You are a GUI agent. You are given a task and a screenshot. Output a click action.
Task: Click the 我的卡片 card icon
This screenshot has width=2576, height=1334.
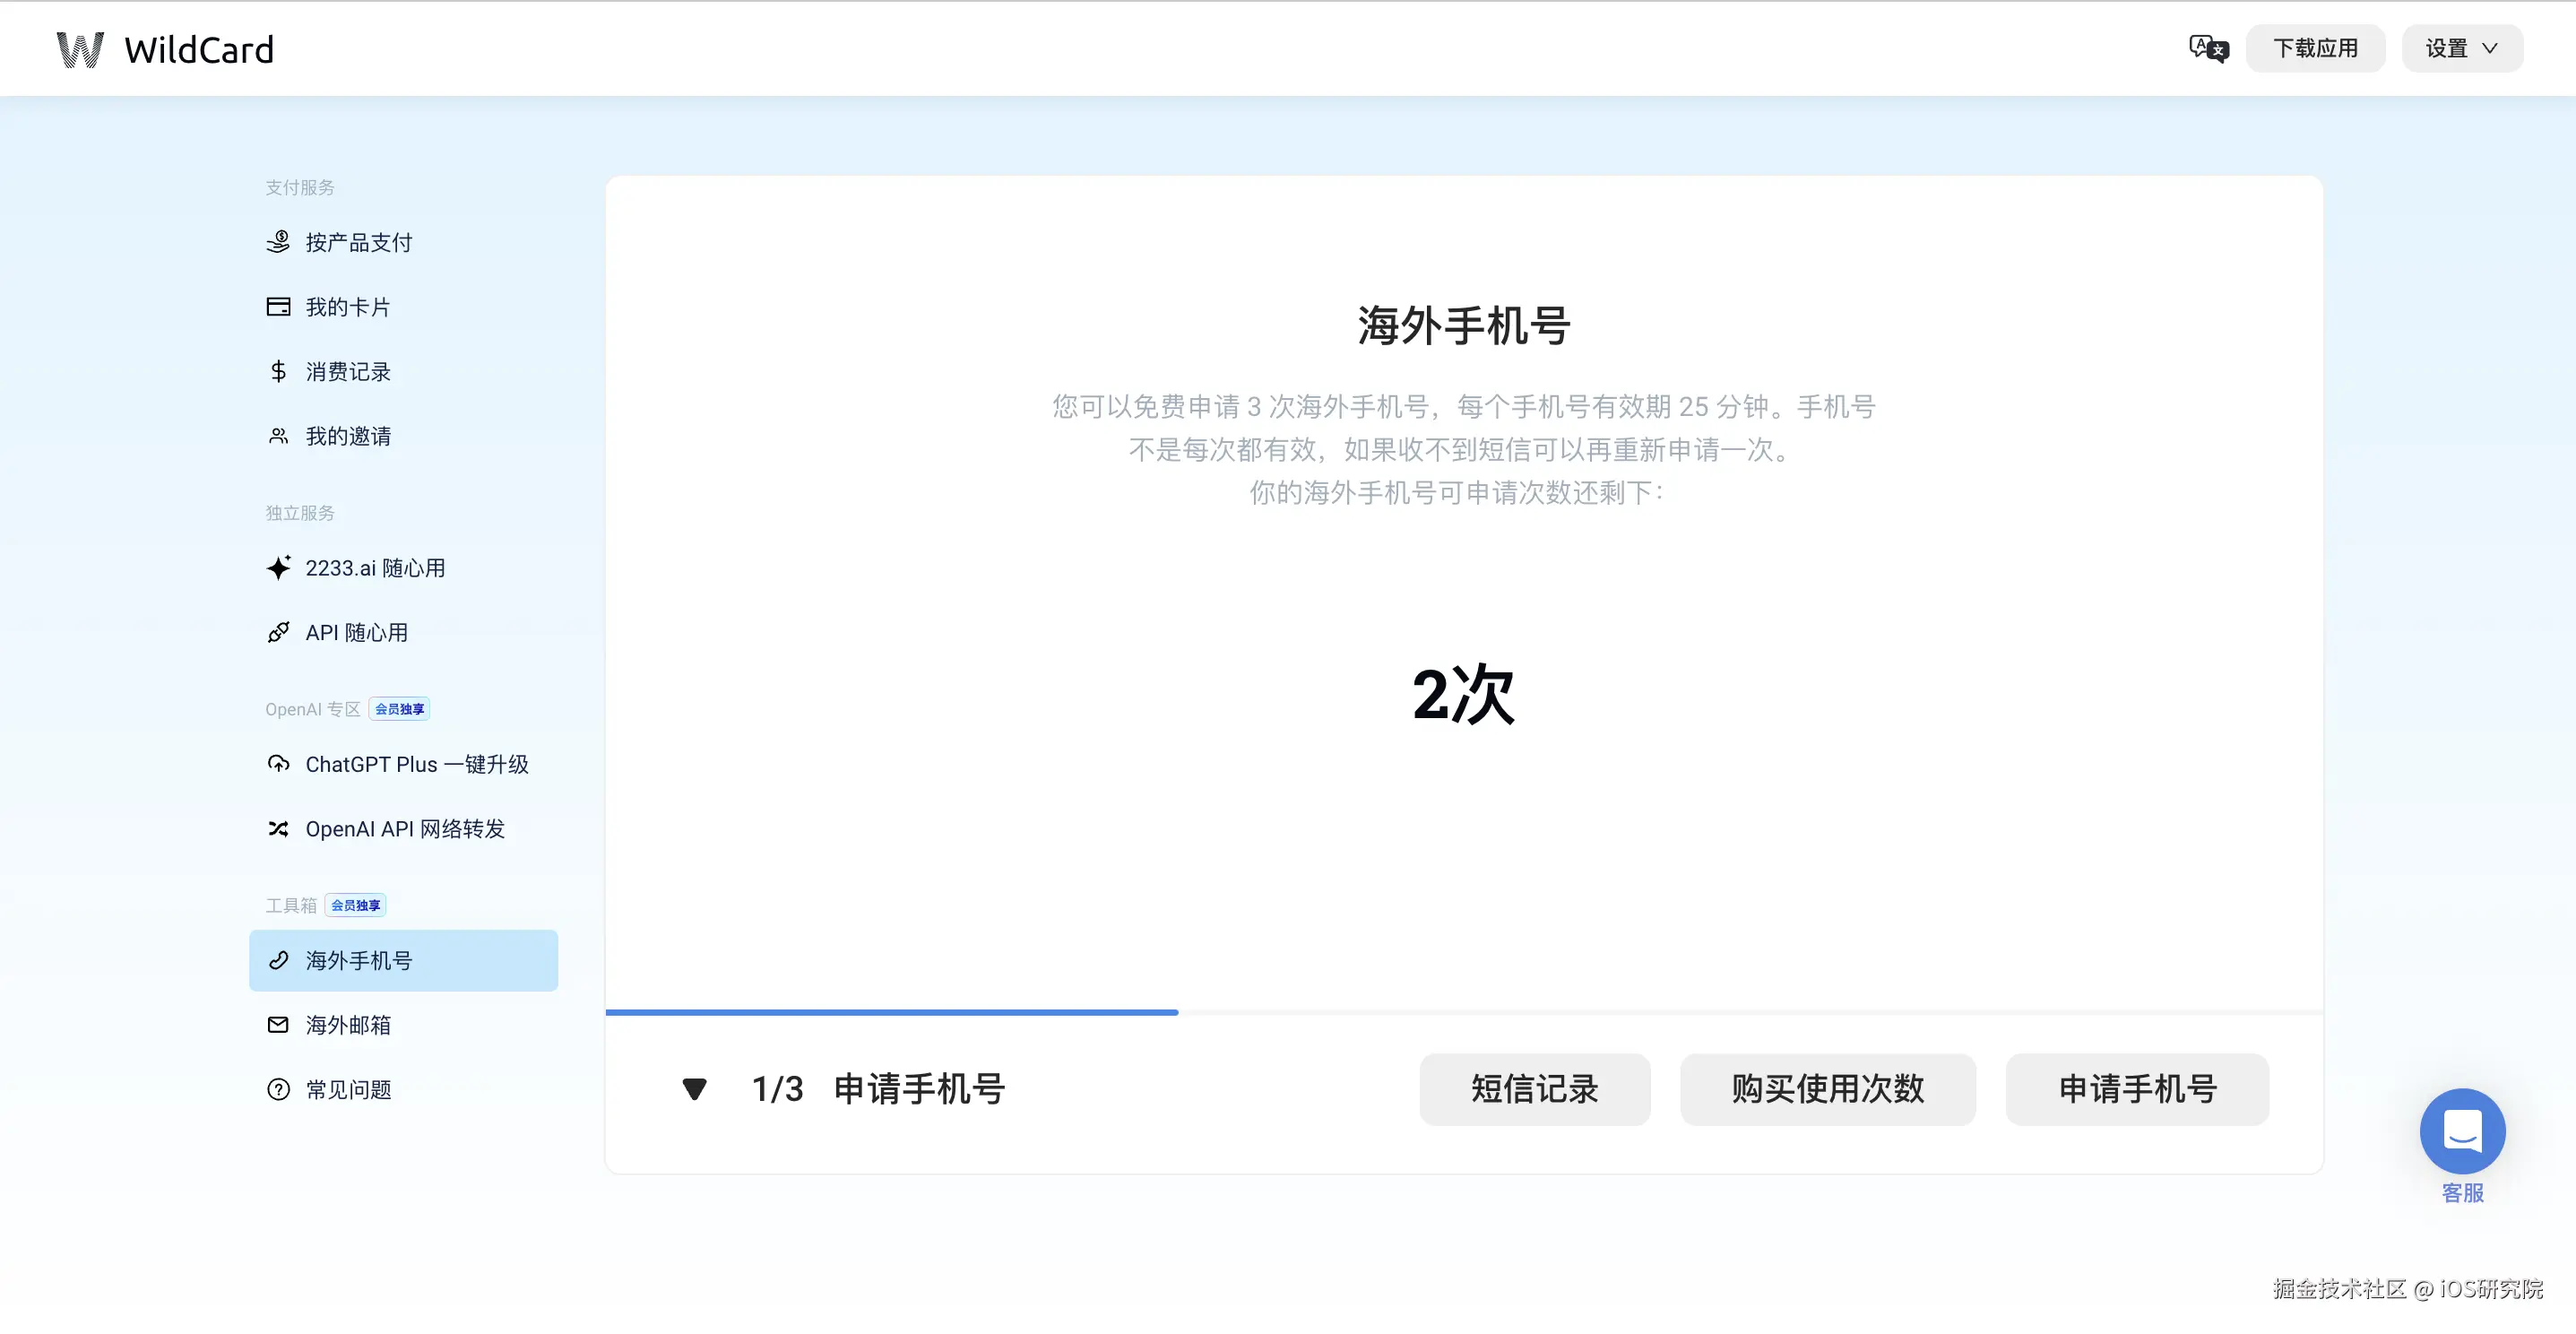coord(279,306)
